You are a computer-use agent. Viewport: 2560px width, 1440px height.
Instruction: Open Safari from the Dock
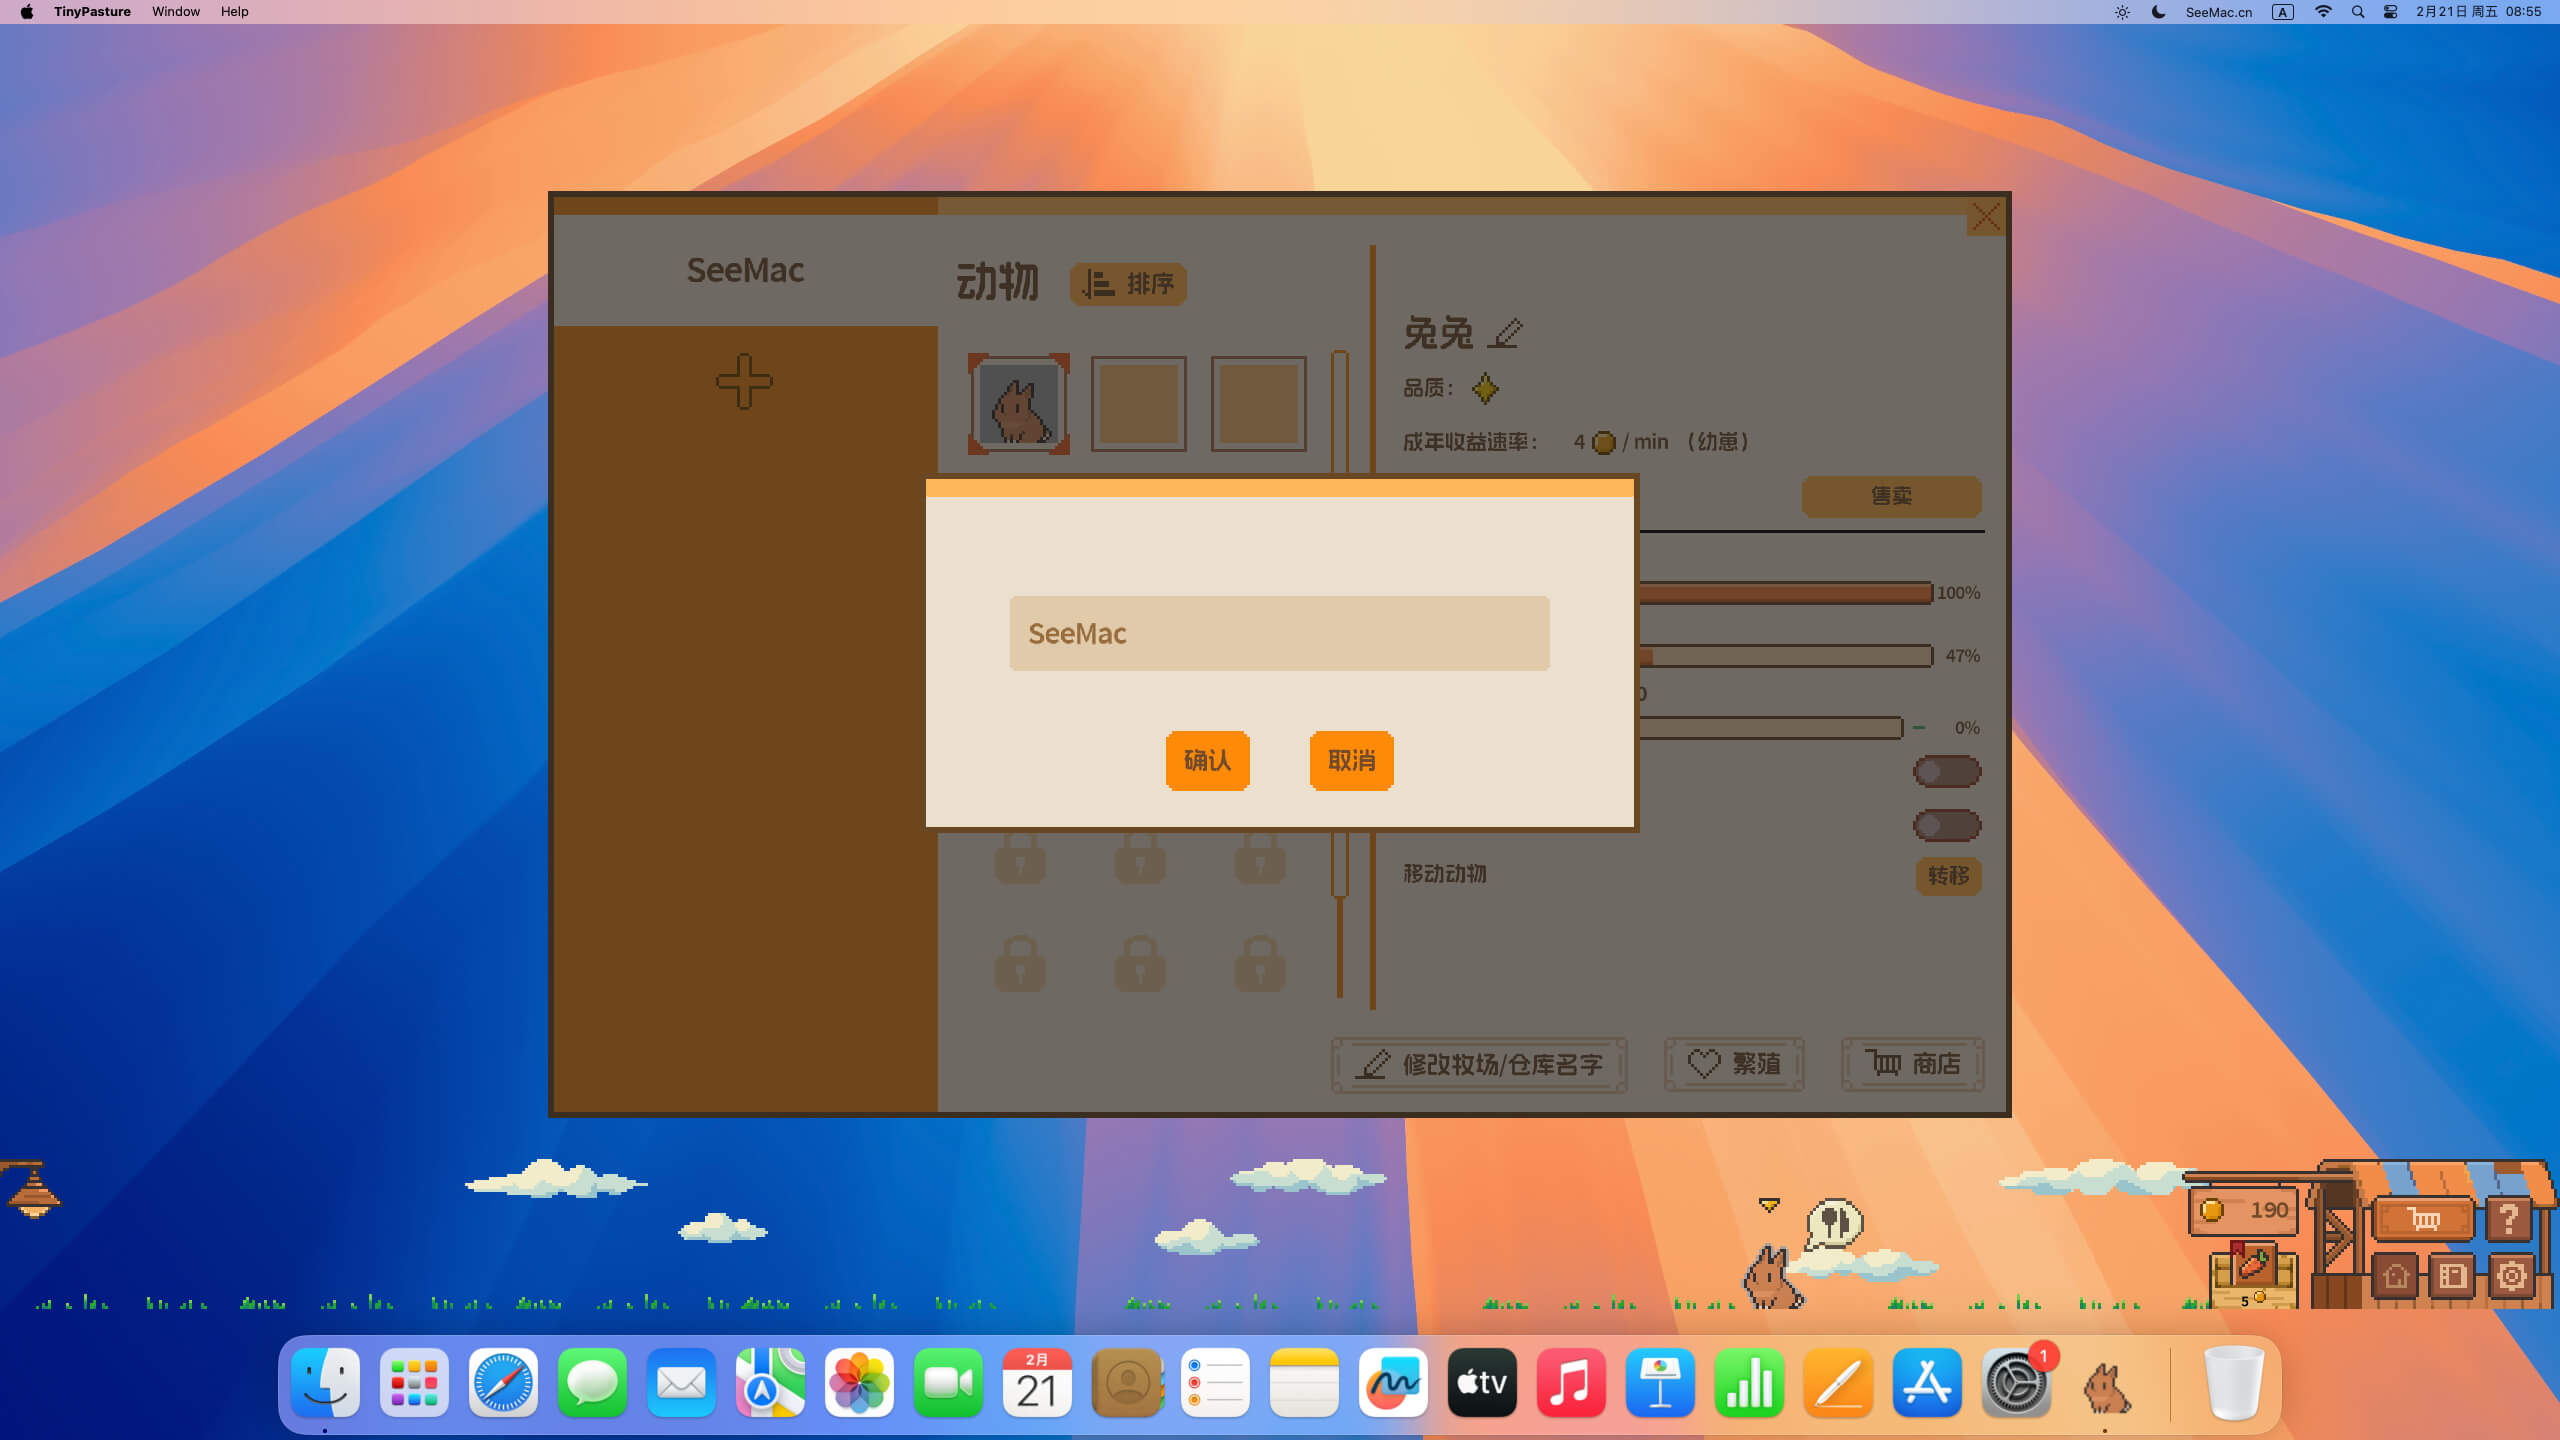pos(503,1384)
